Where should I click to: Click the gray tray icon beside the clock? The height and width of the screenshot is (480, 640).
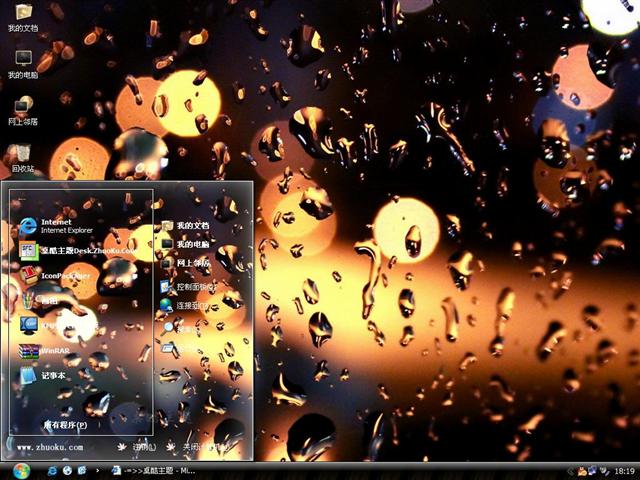click(603, 471)
